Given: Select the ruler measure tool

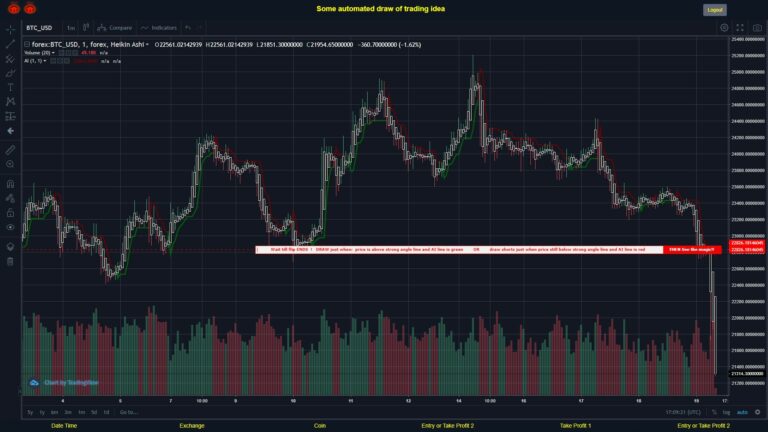Looking at the screenshot, I should (10, 150).
